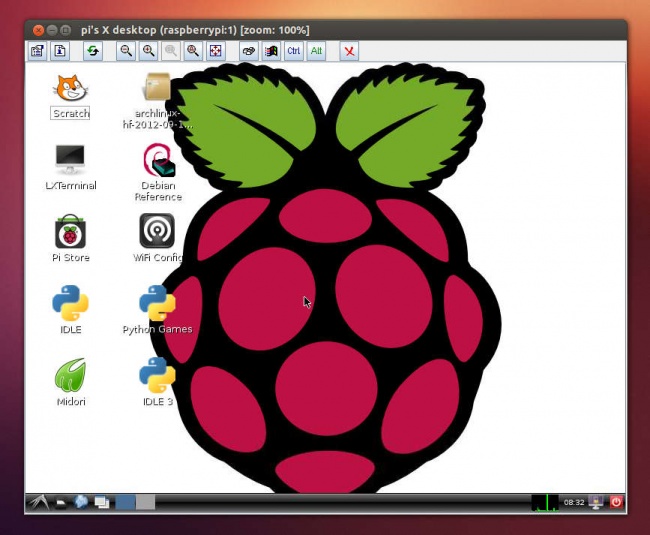Launch web browser from the panel

pyautogui.click(x=81, y=502)
